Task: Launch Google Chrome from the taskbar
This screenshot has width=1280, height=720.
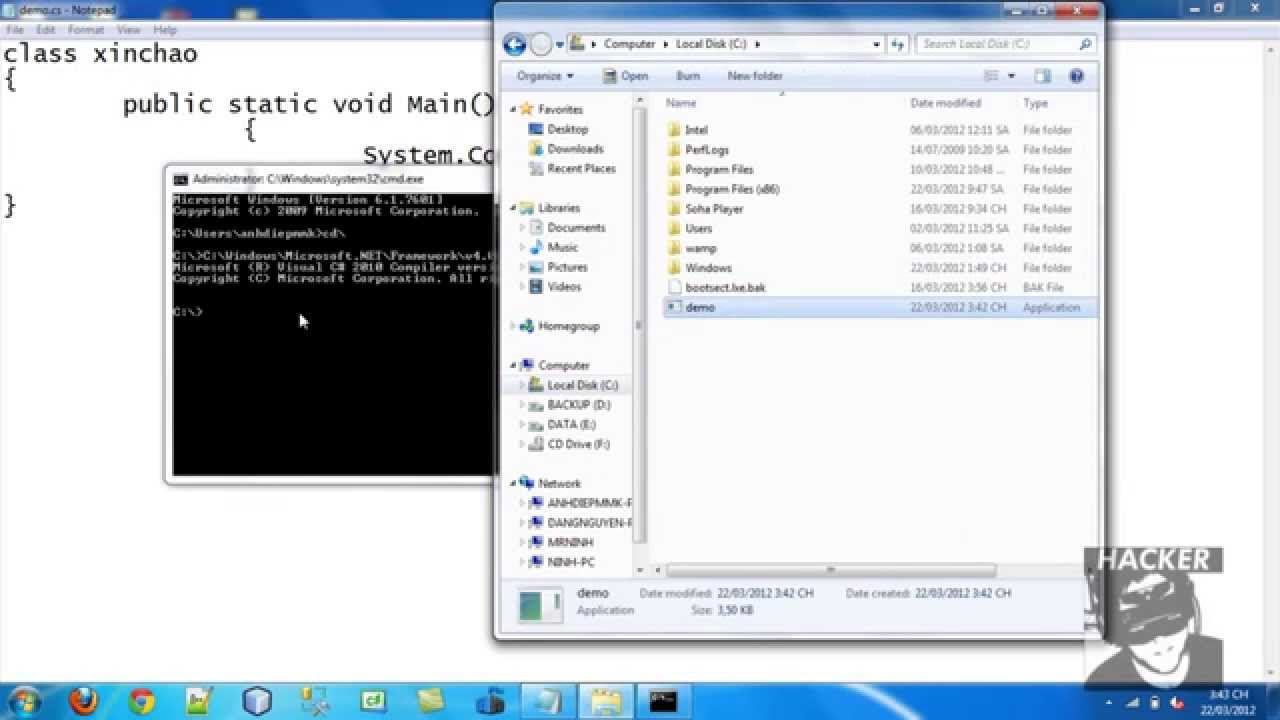Action: (141, 701)
